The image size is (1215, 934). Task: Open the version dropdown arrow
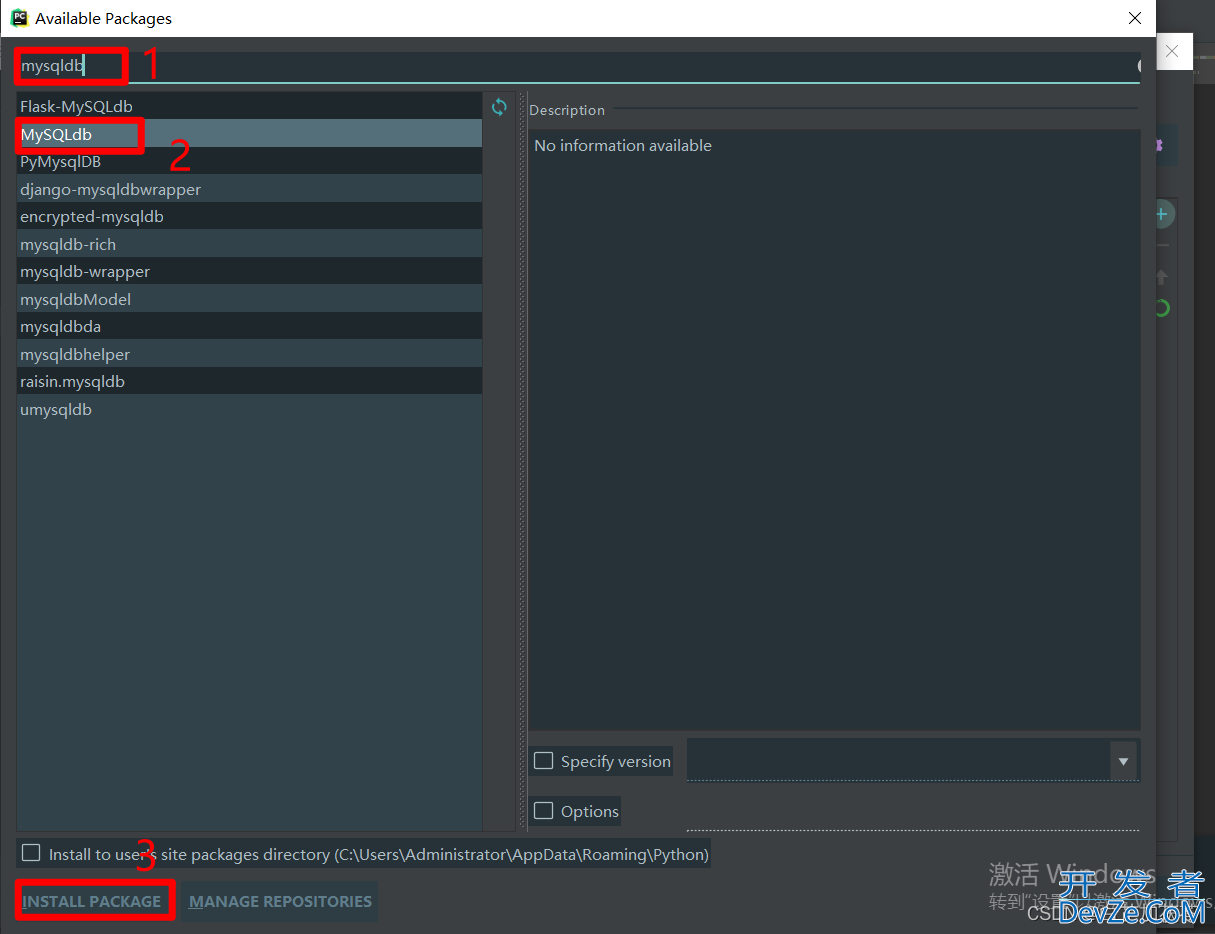pyautogui.click(x=1124, y=761)
